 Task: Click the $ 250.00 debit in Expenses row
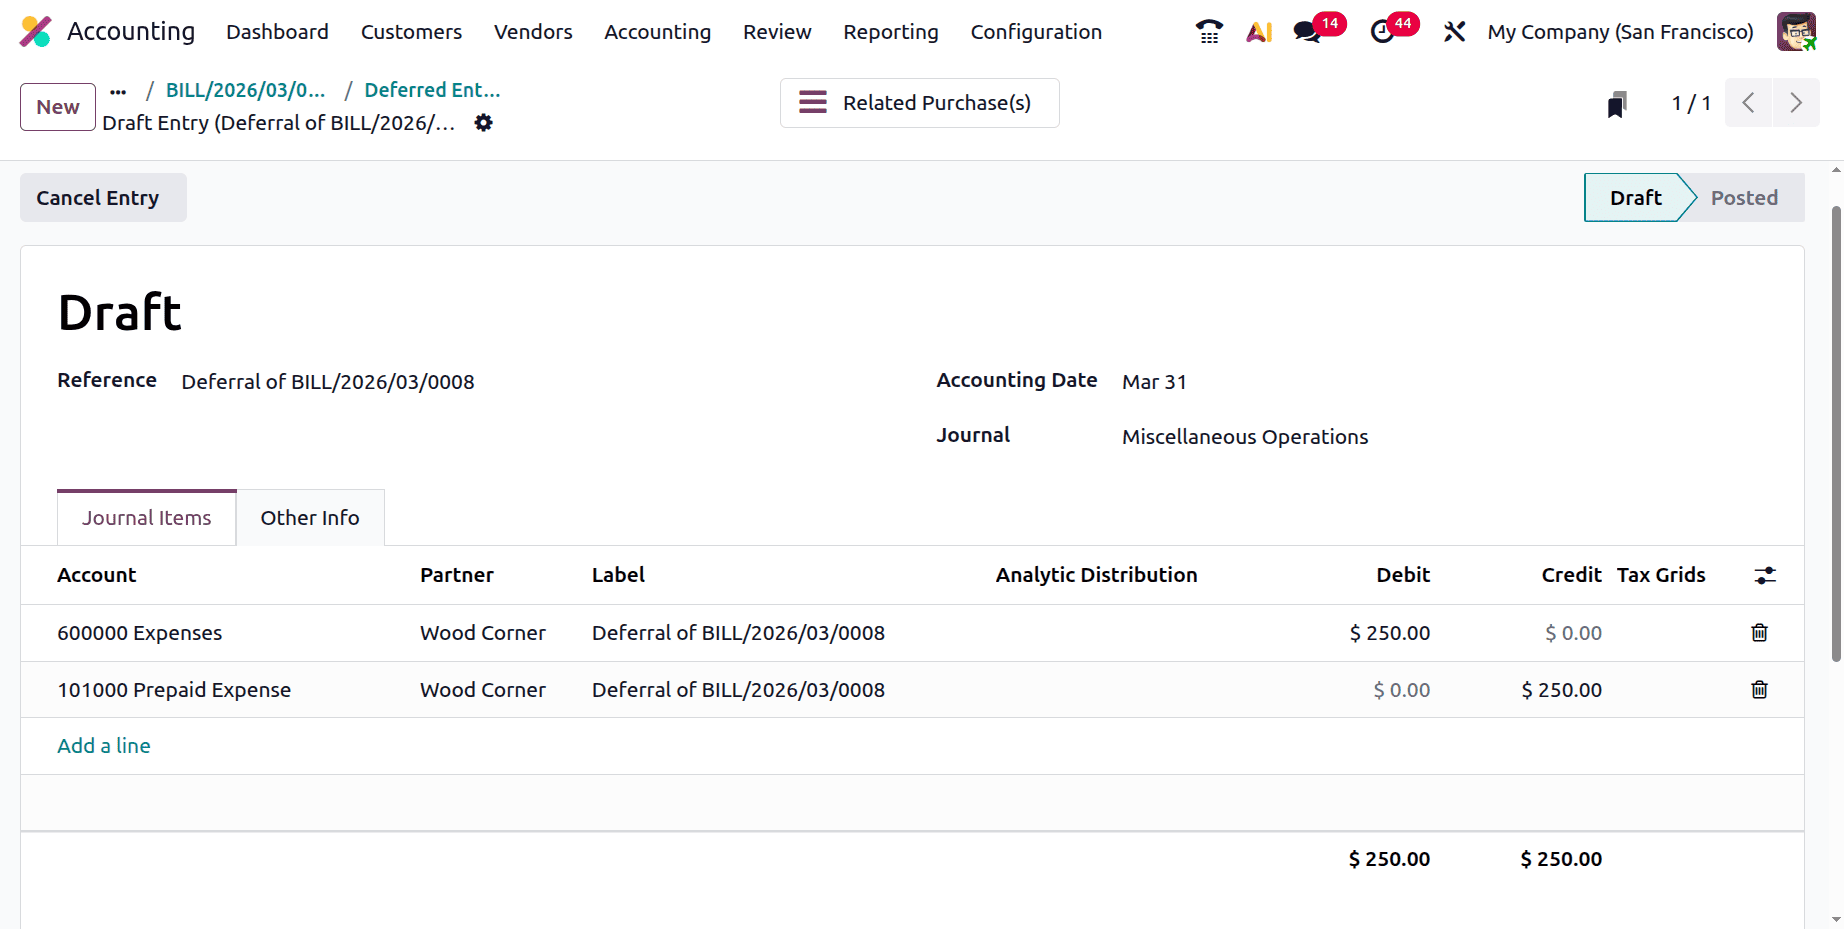(x=1390, y=633)
